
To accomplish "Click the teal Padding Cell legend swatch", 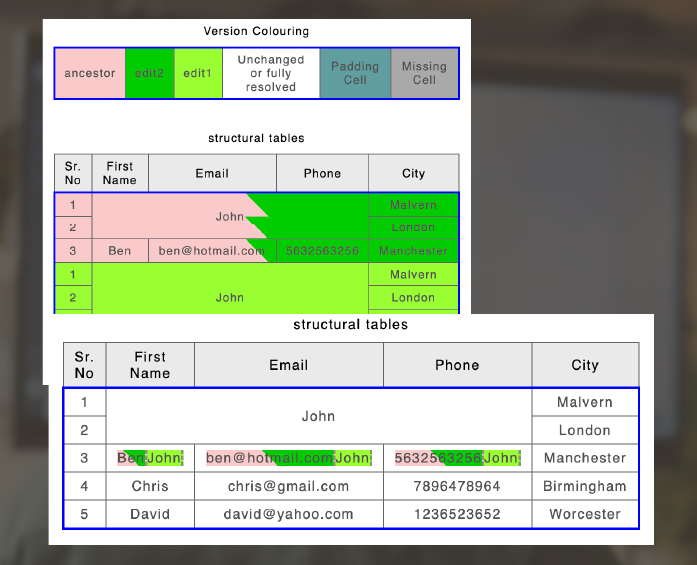I will (x=355, y=73).
